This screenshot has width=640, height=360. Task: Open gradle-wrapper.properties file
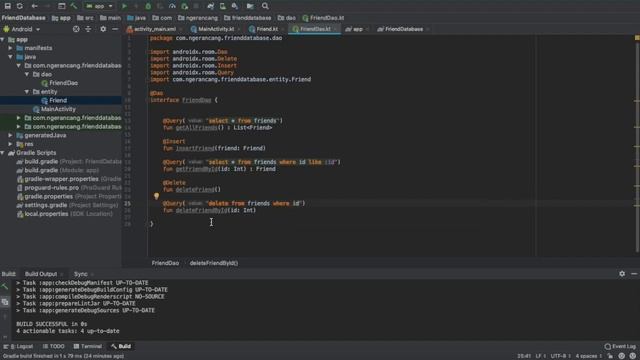(61, 179)
